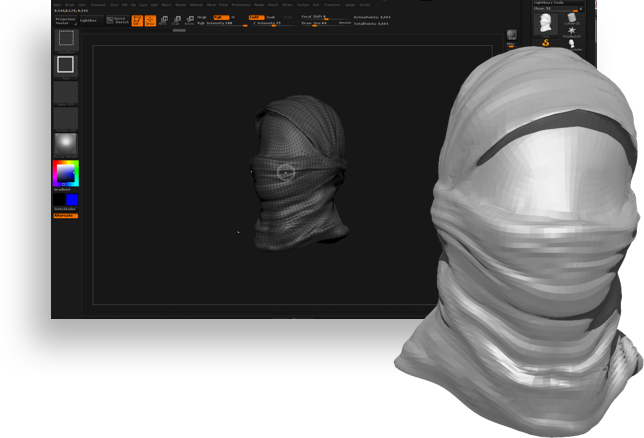
Task: Enable Zadd sculpting mode
Action: click(x=255, y=17)
